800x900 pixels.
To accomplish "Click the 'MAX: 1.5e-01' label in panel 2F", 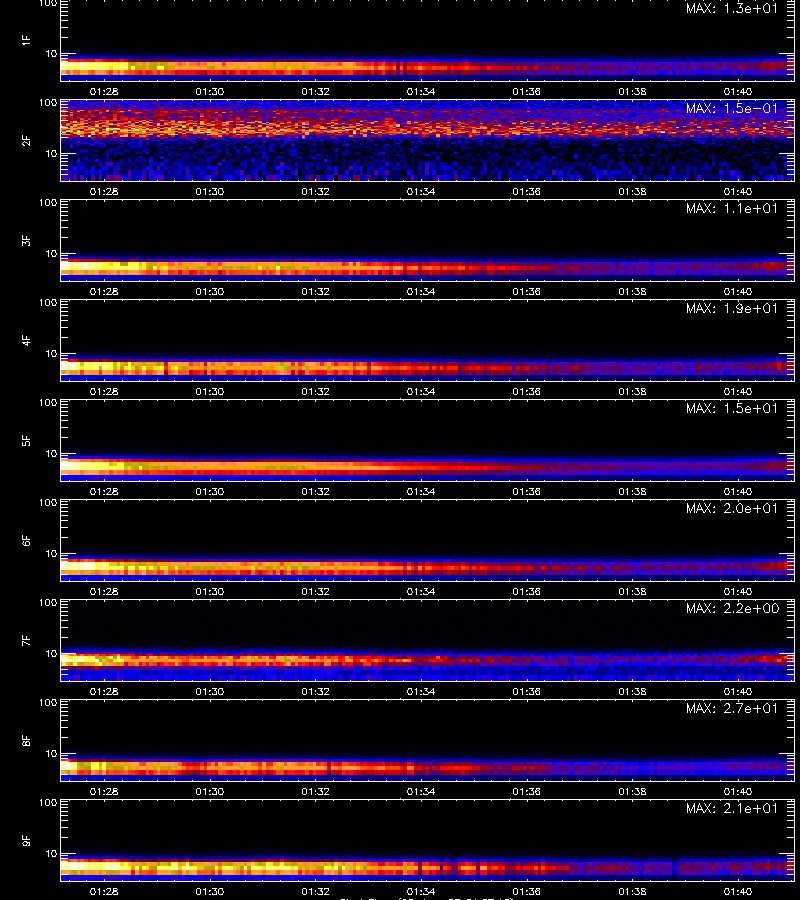I will coord(732,108).
